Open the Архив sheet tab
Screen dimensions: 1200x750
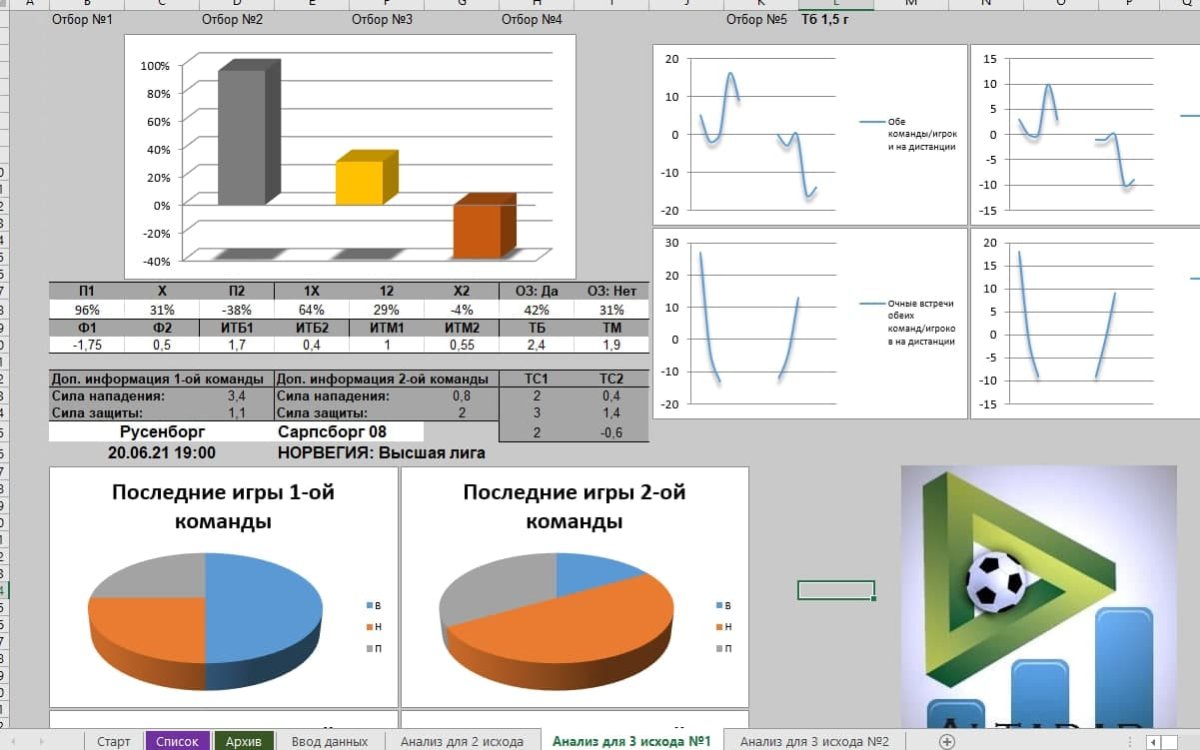[244, 741]
